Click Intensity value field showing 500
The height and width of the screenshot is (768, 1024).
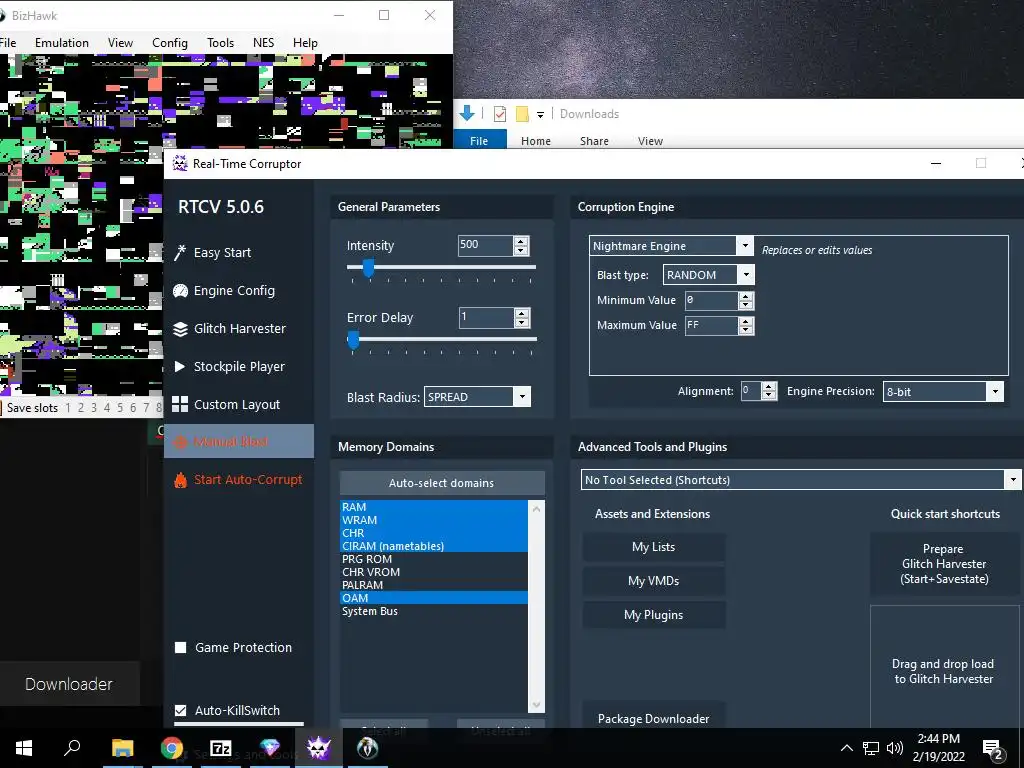485,246
